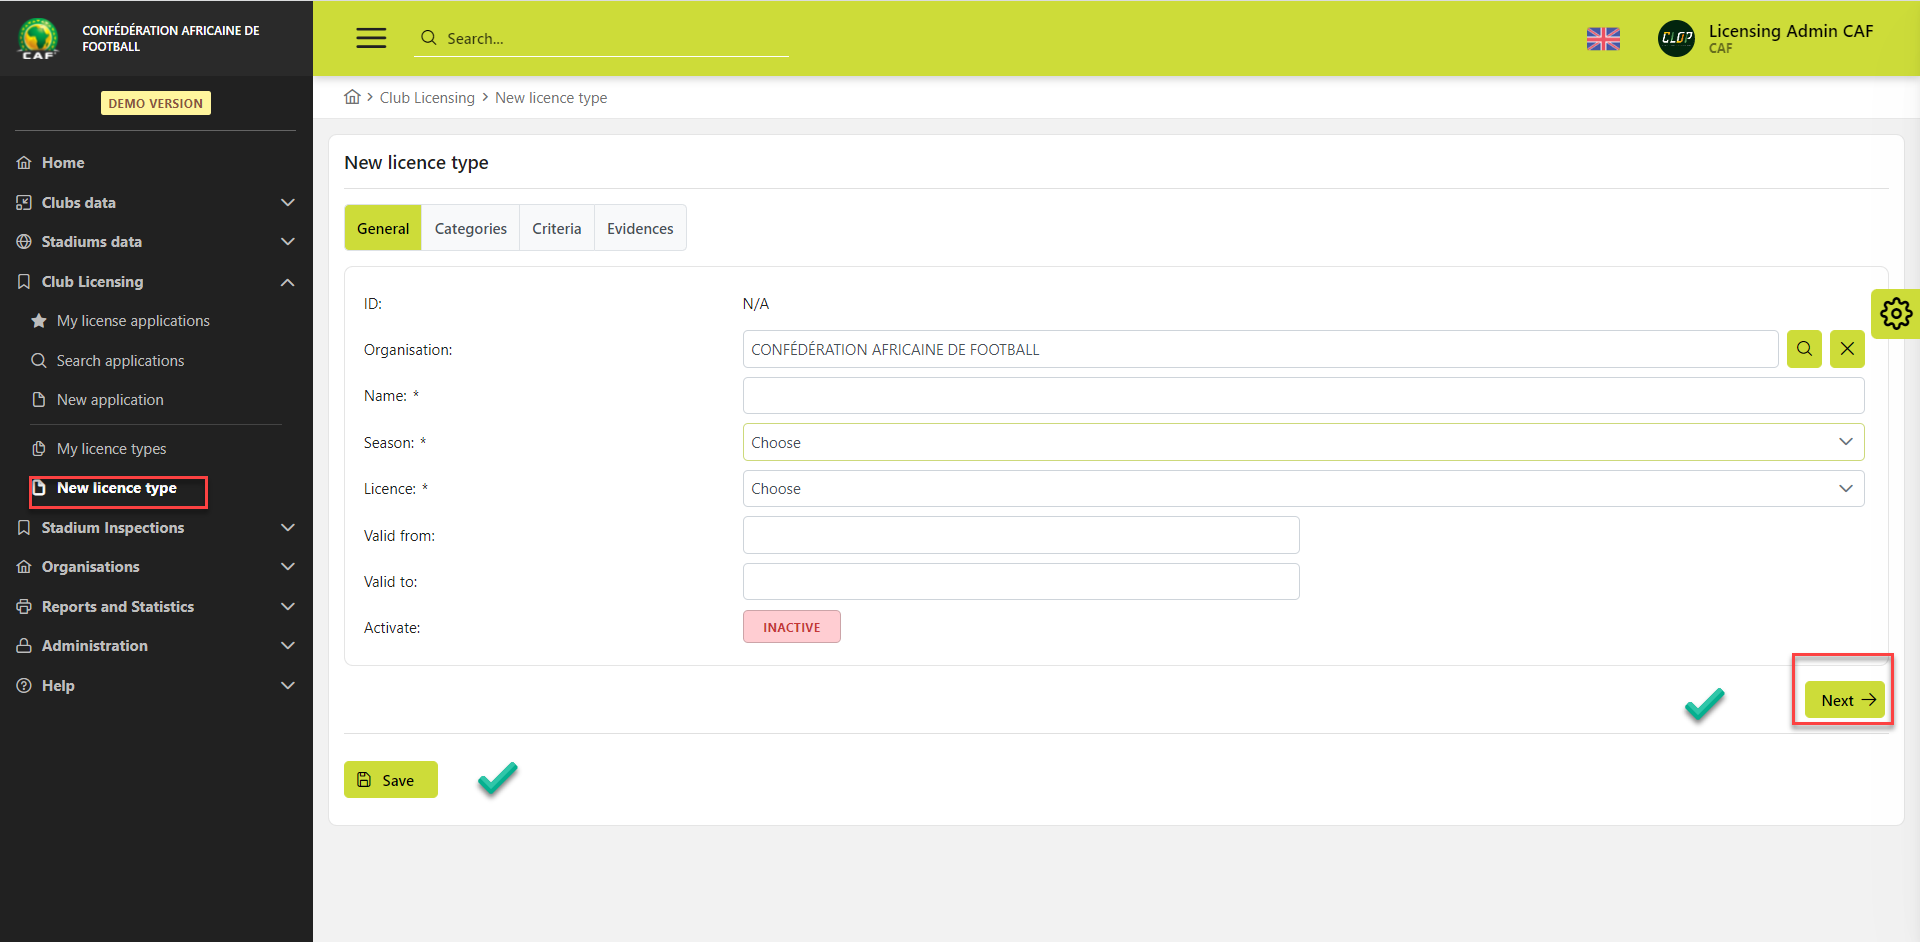The image size is (1920, 942).
Task: Click the Next button
Action: click(x=1845, y=700)
